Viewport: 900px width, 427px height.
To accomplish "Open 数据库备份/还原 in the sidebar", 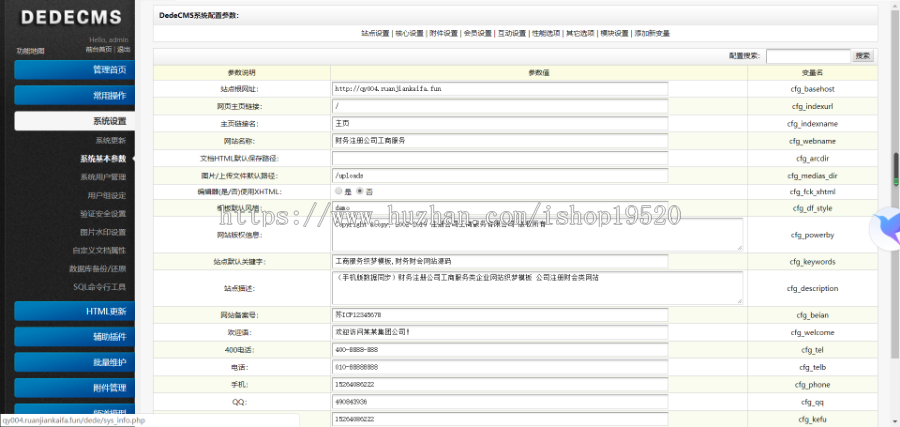I will pos(97,268).
